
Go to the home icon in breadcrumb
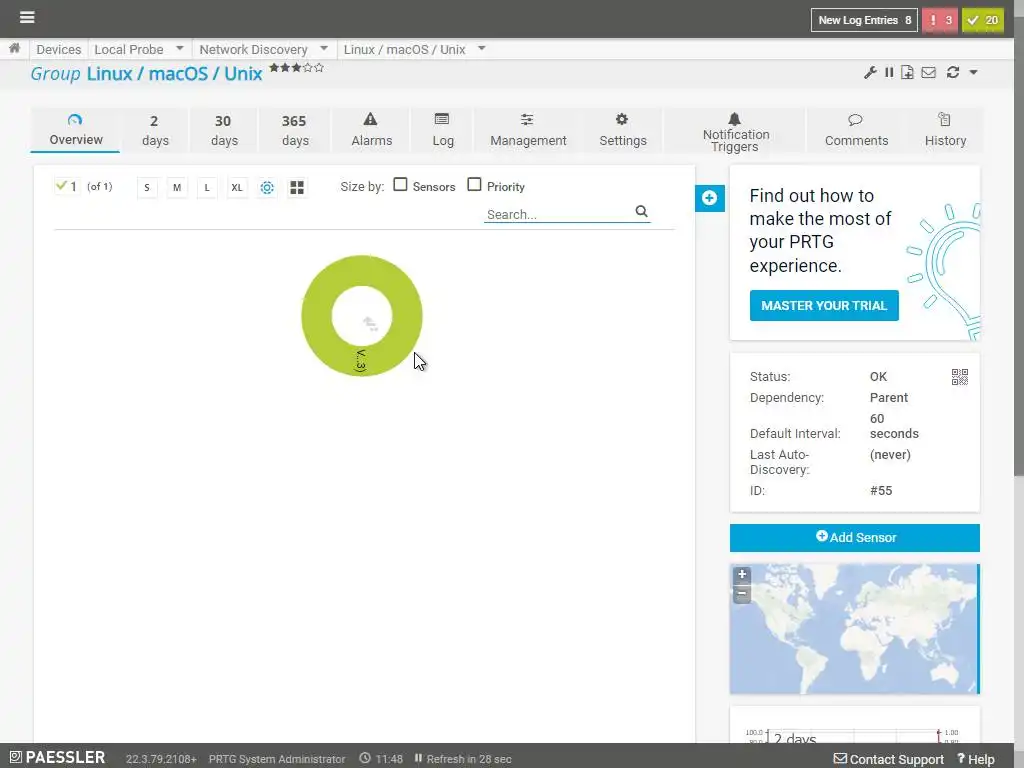click(14, 48)
